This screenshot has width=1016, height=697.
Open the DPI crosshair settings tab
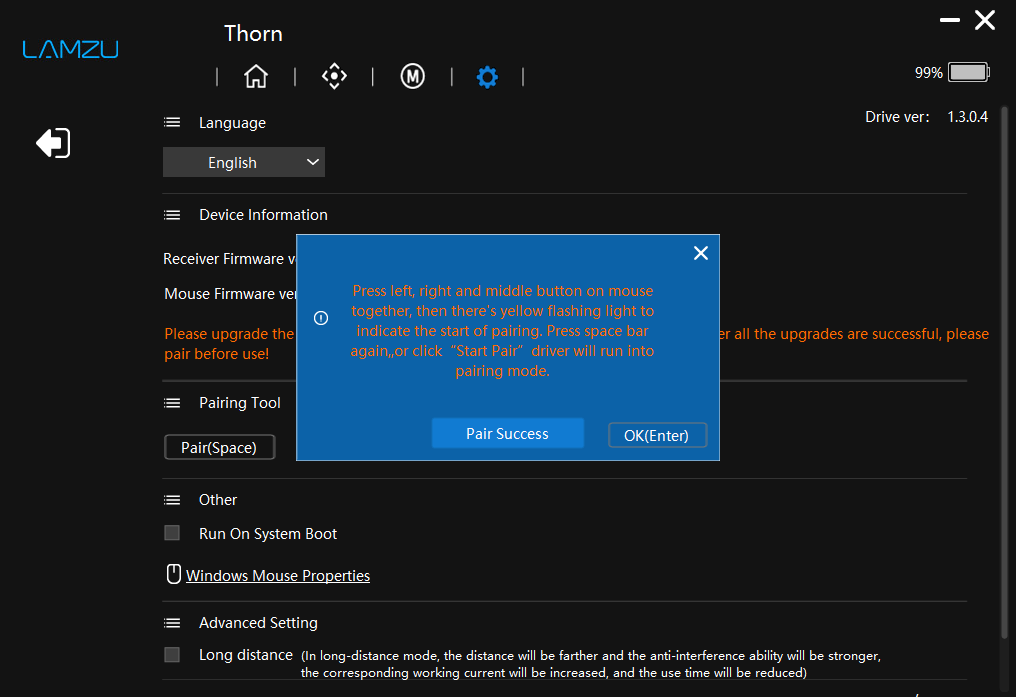pyautogui.click(x=334, y=76)
